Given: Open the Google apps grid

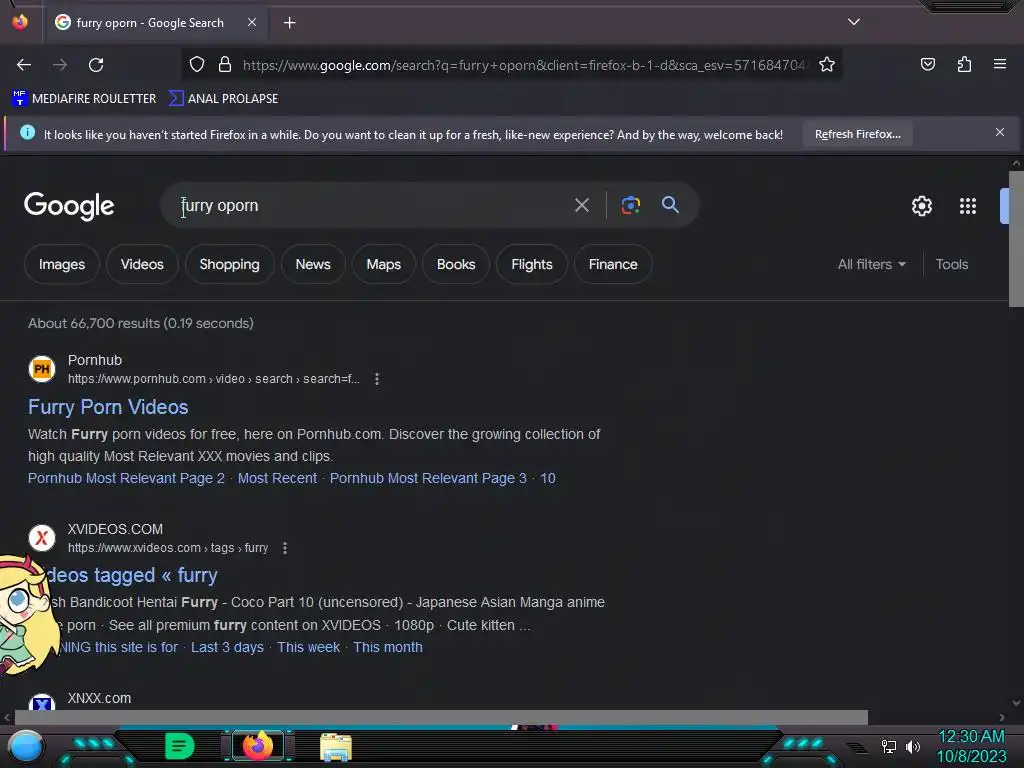Looking at the screenshot, I should (967, 206).
